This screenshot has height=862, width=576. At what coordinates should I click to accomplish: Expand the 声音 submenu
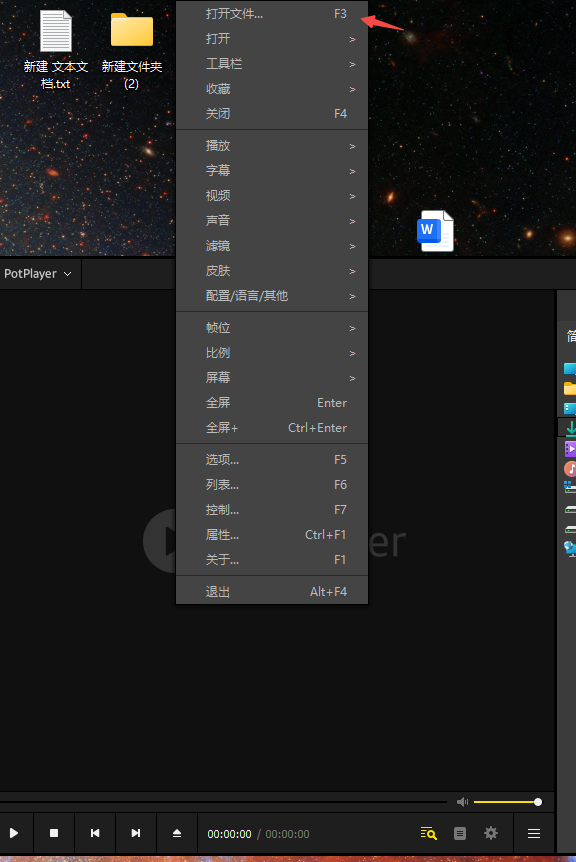pos(272,220)
